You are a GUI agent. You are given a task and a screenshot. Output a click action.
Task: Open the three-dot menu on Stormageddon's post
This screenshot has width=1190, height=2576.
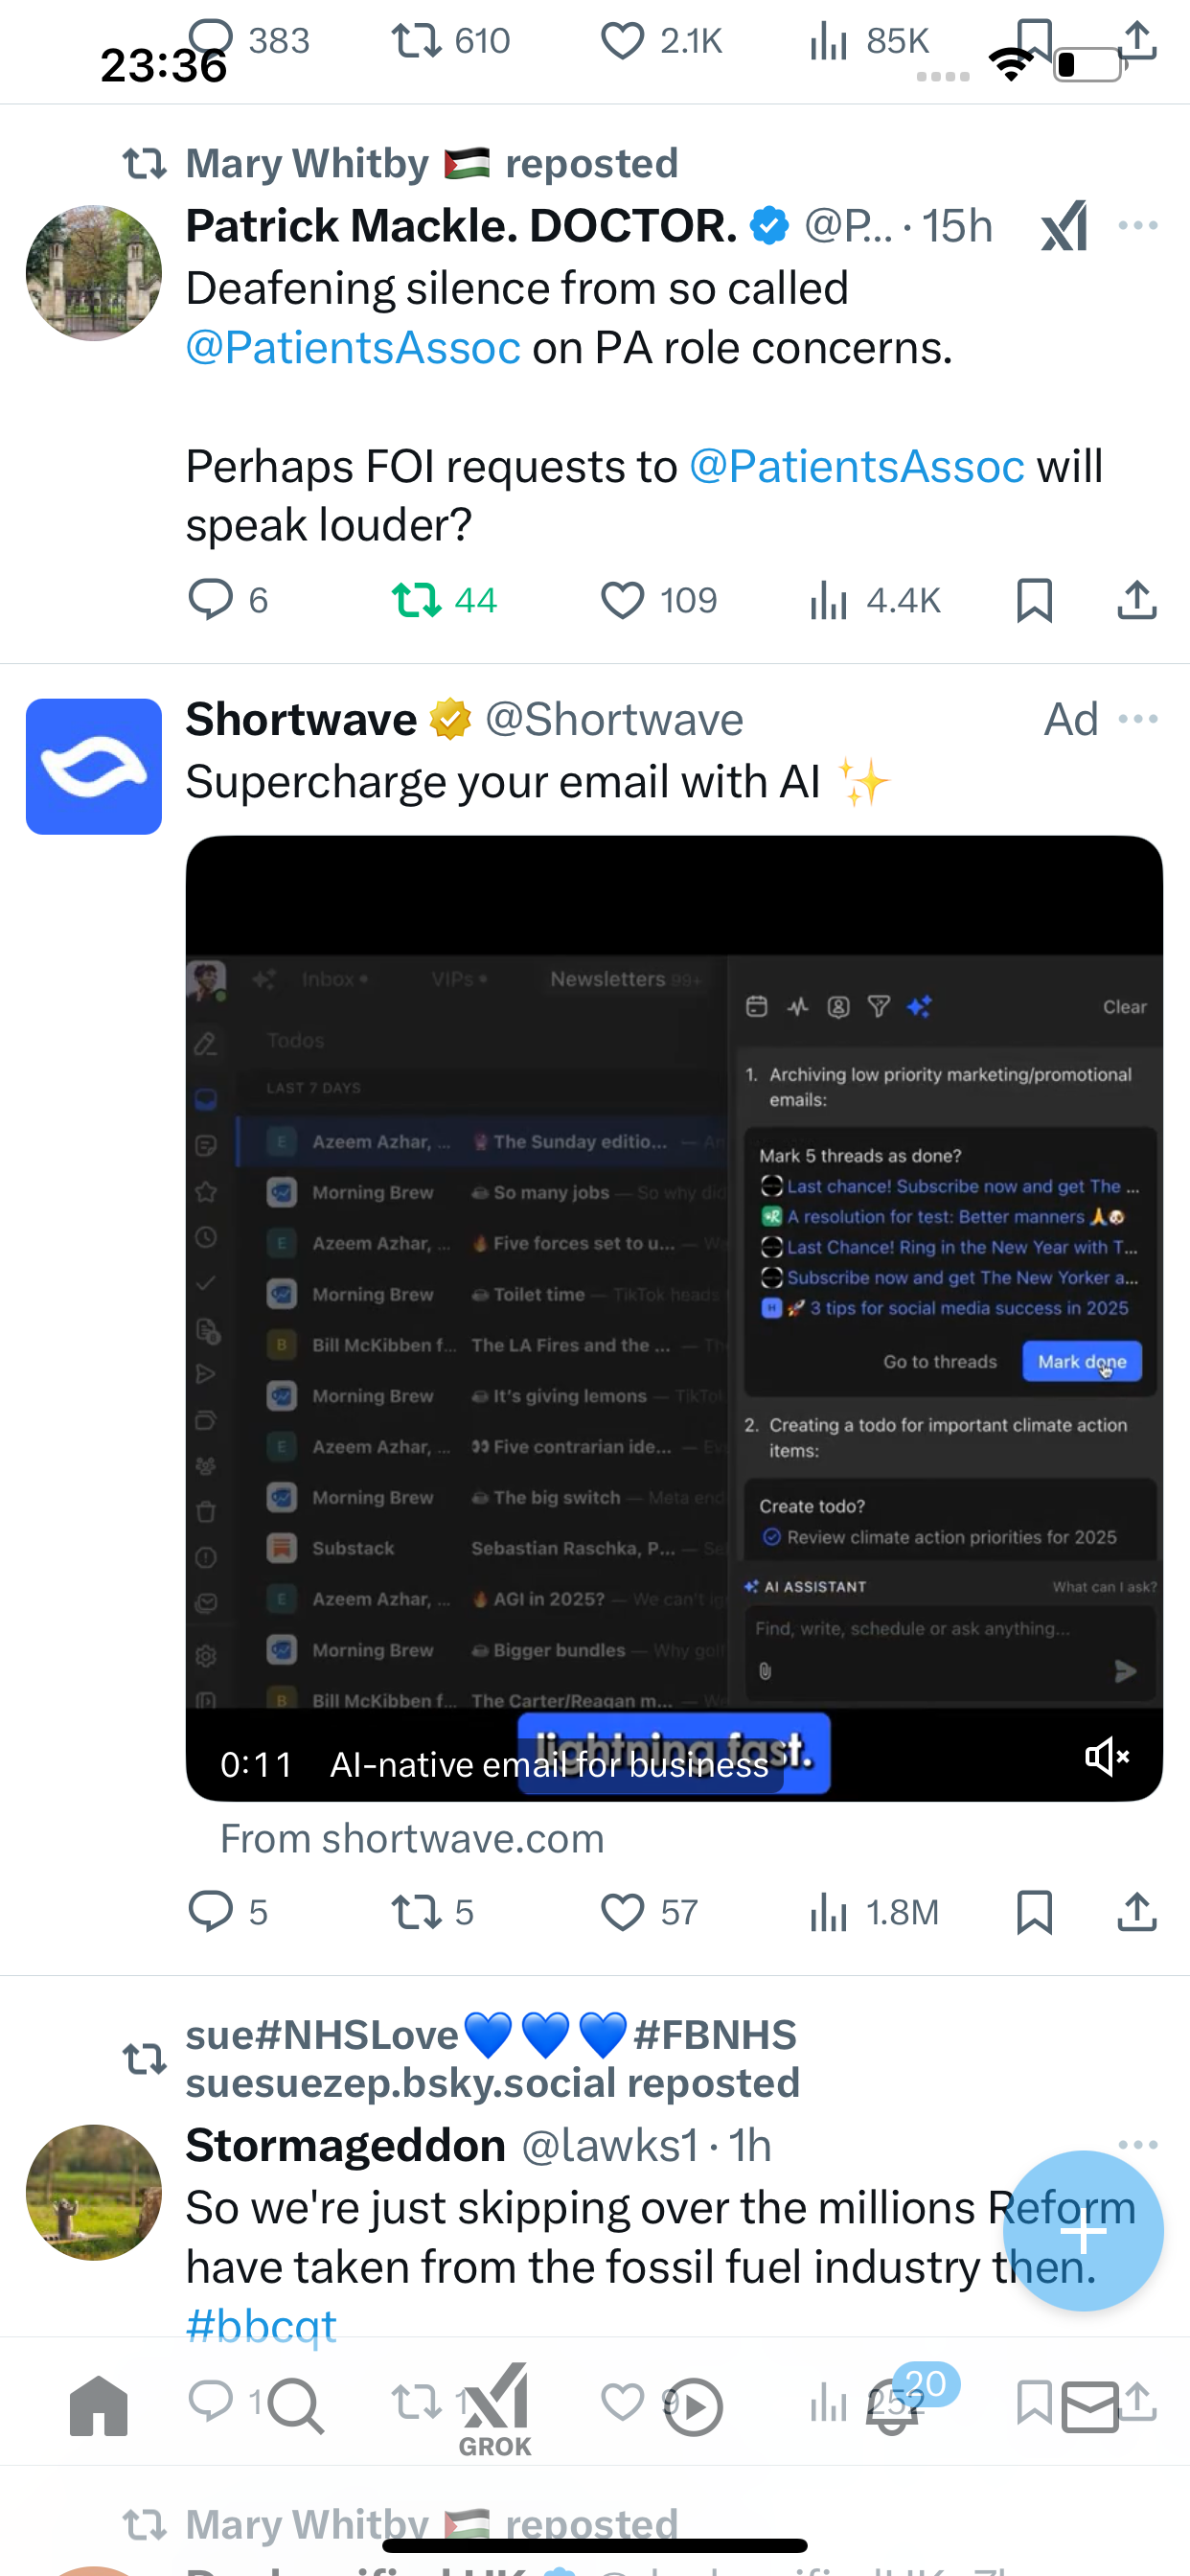pyautogui.click(x=1138, y=2145)
